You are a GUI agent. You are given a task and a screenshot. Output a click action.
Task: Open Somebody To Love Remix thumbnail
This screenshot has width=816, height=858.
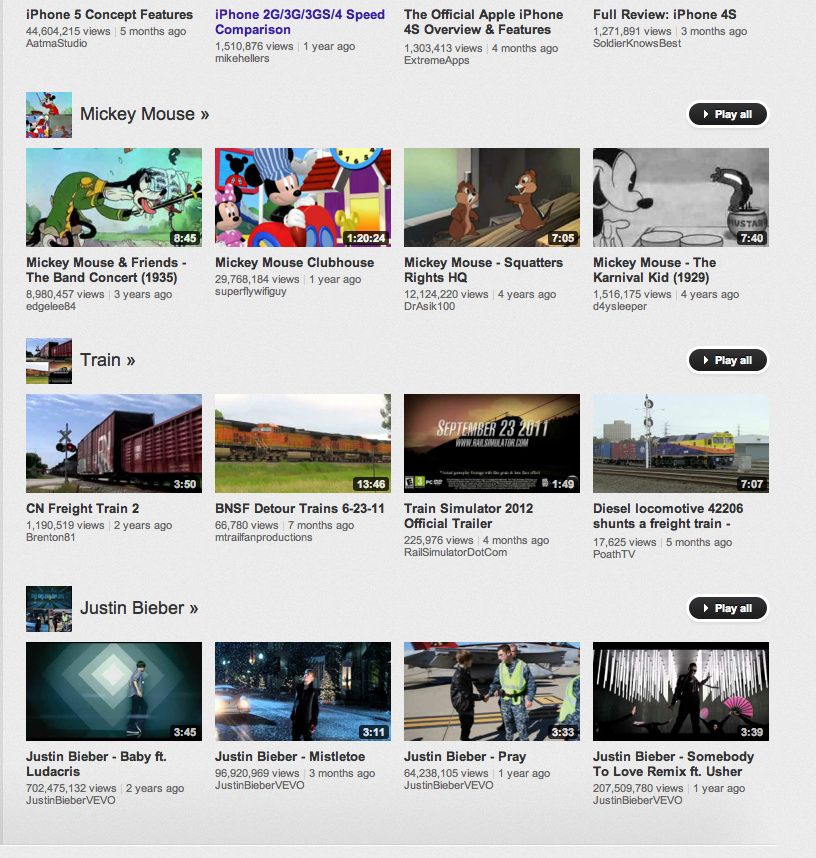[x=681, y=691]
